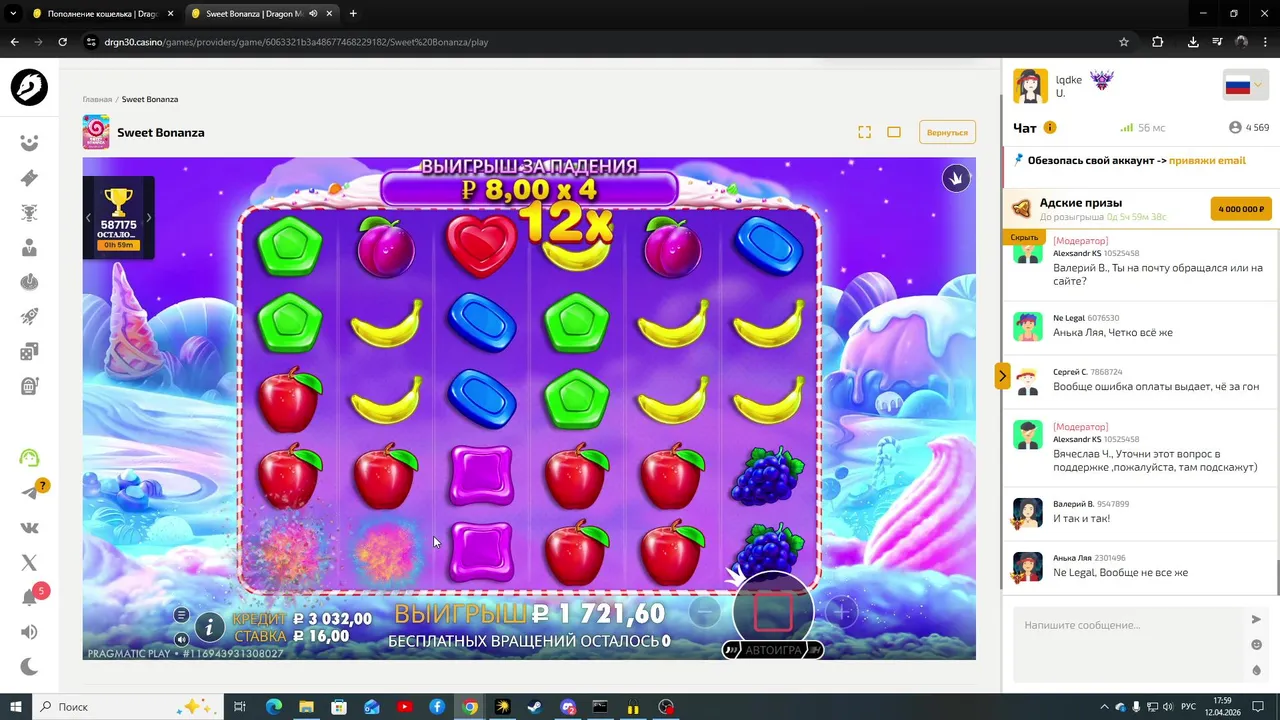Viewport: 1280px width, 720px height.
Task: Open chat info icon next to Чат
Action: click(1050, 128)
